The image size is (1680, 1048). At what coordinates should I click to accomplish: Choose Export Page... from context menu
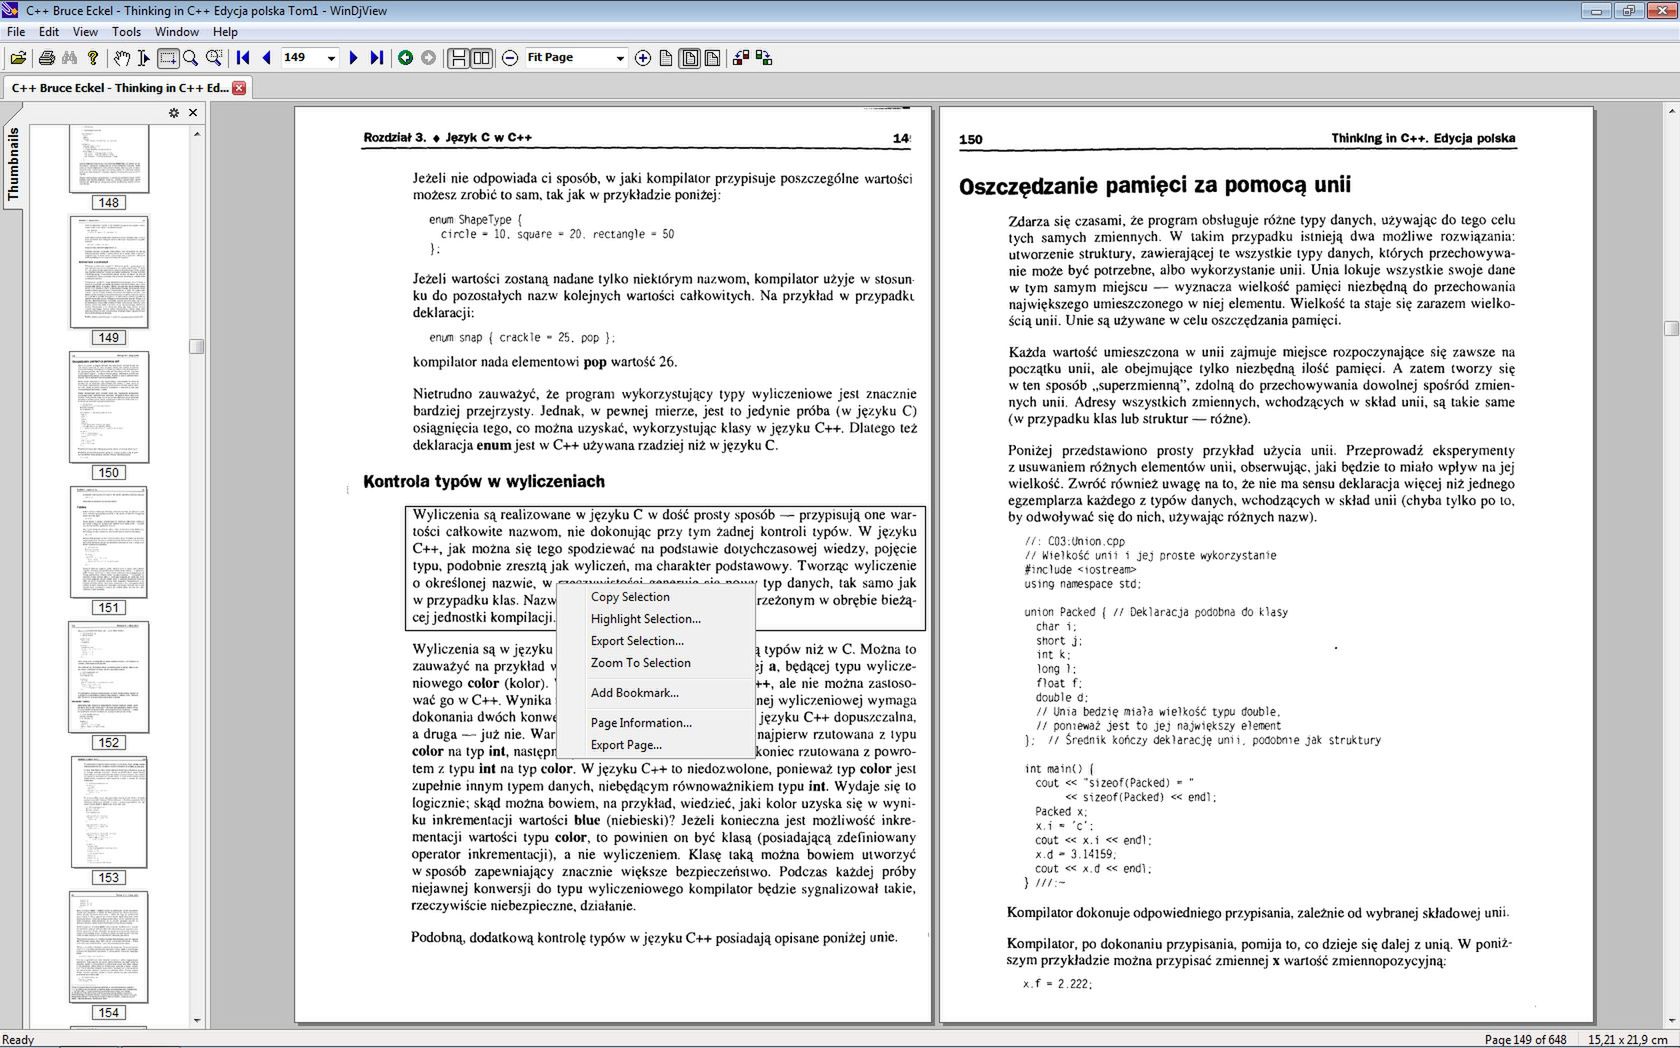click(655, 745)
